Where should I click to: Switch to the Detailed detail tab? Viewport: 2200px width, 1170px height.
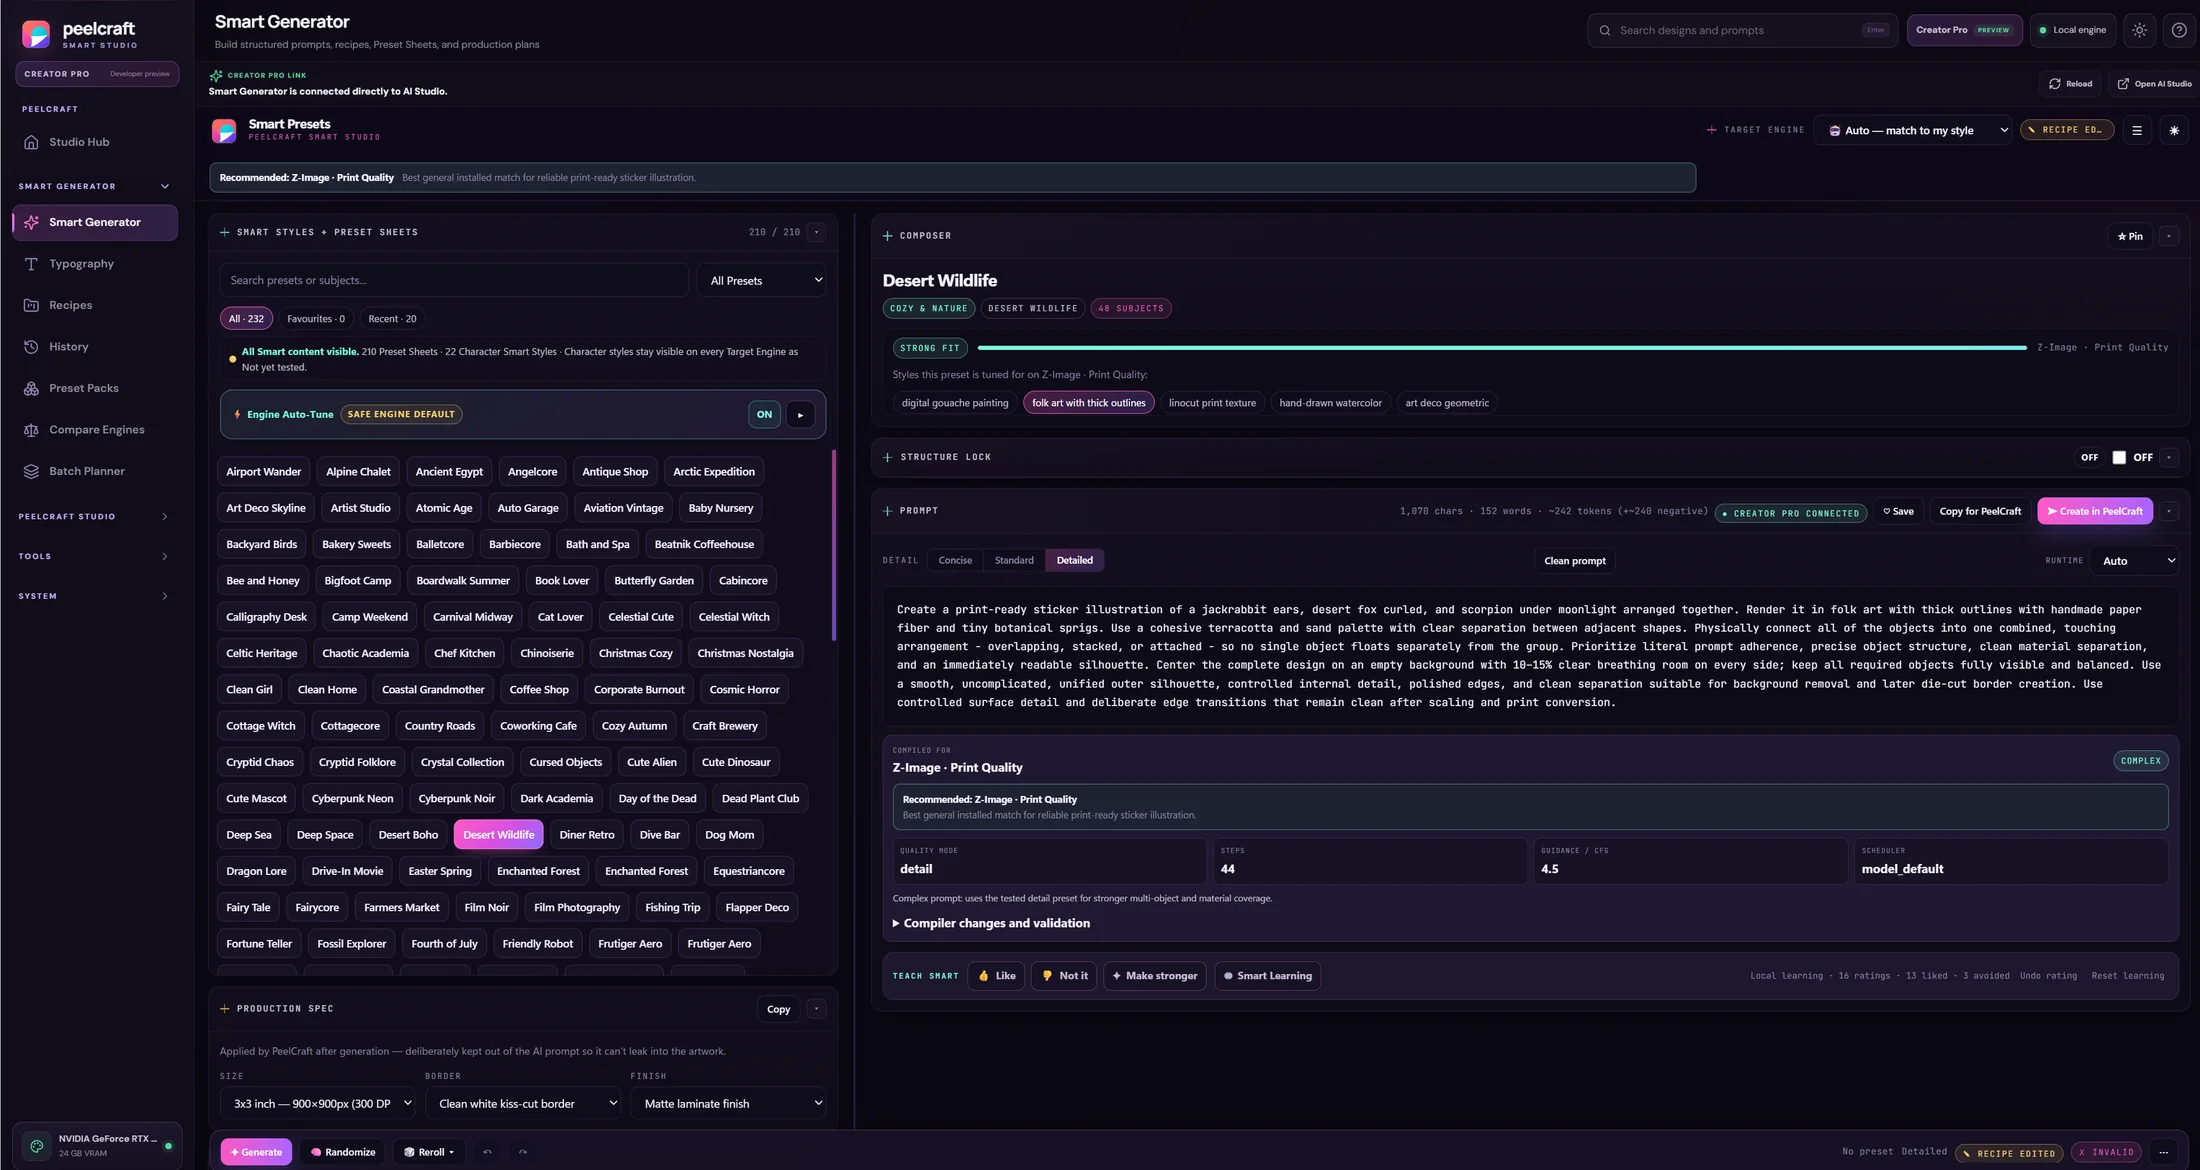[1075, 561]
